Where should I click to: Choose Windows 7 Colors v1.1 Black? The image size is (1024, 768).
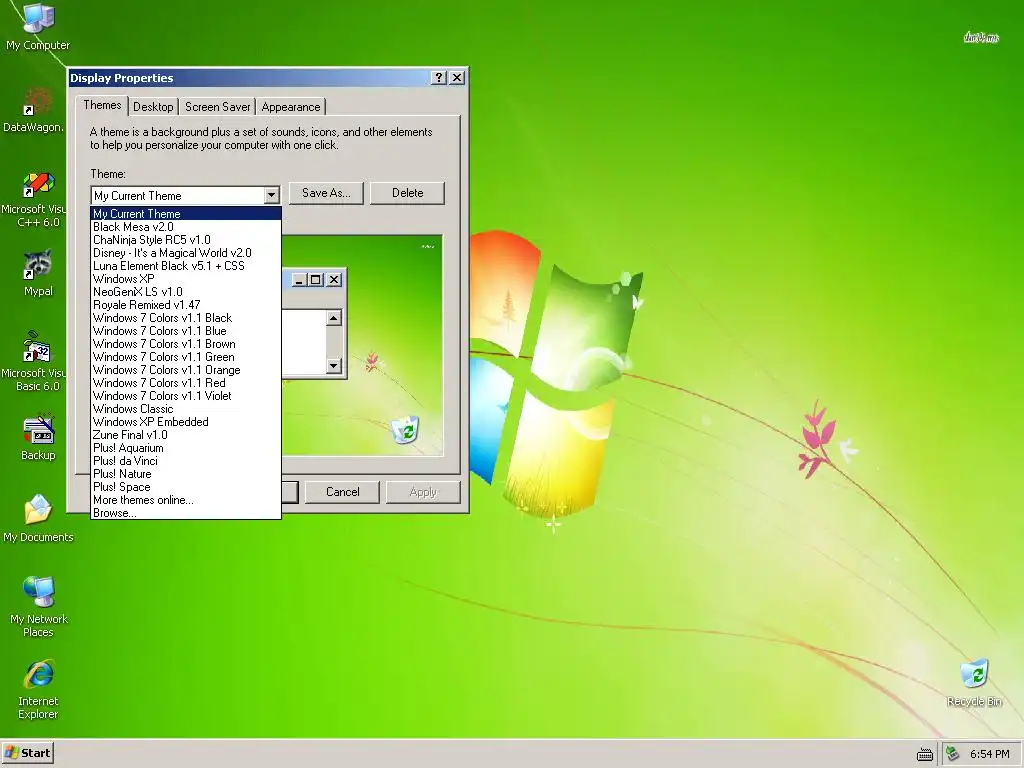186,318
